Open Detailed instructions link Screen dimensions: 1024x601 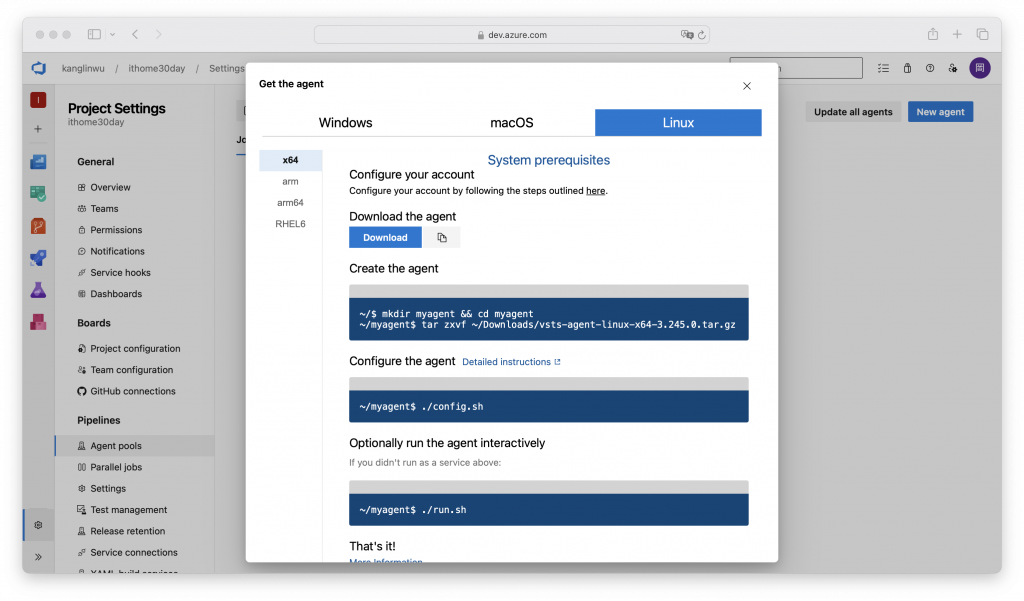(x=511, y=362)
